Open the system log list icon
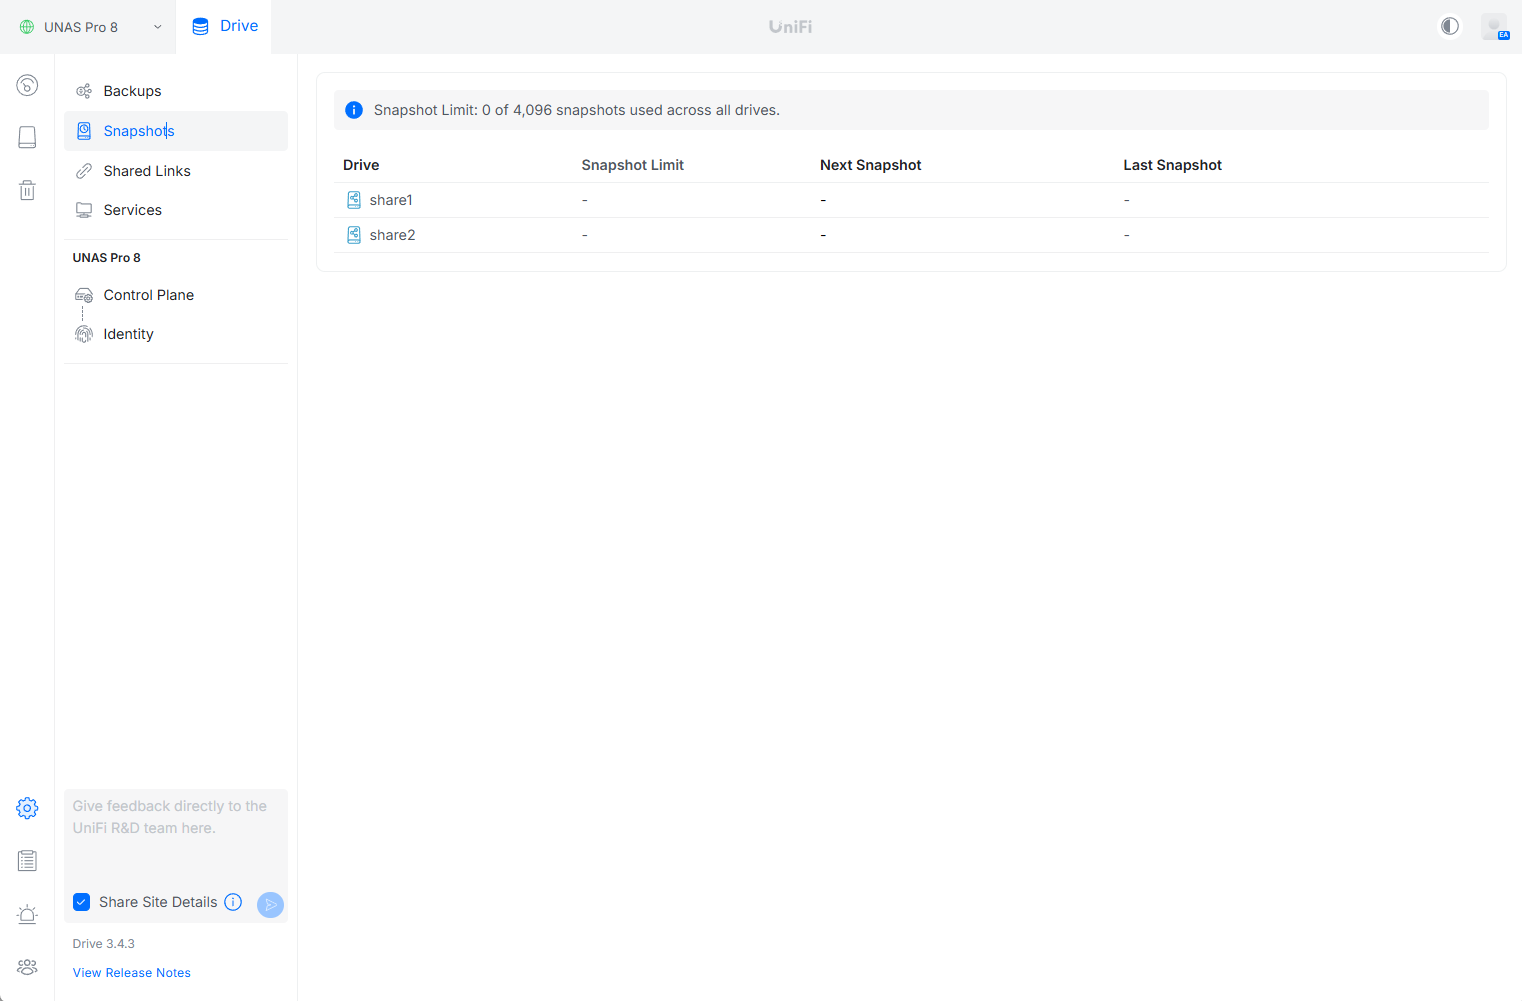1522x1001 pixels. pos(27,861)
